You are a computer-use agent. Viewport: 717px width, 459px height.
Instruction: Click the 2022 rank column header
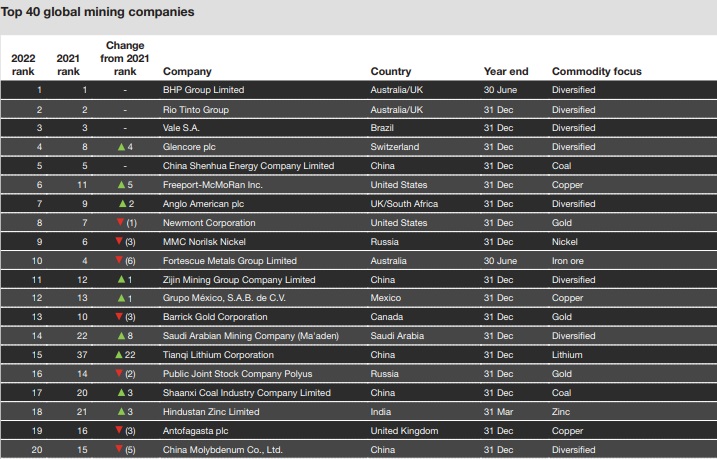pyautogui.click(x=23, y=65)
